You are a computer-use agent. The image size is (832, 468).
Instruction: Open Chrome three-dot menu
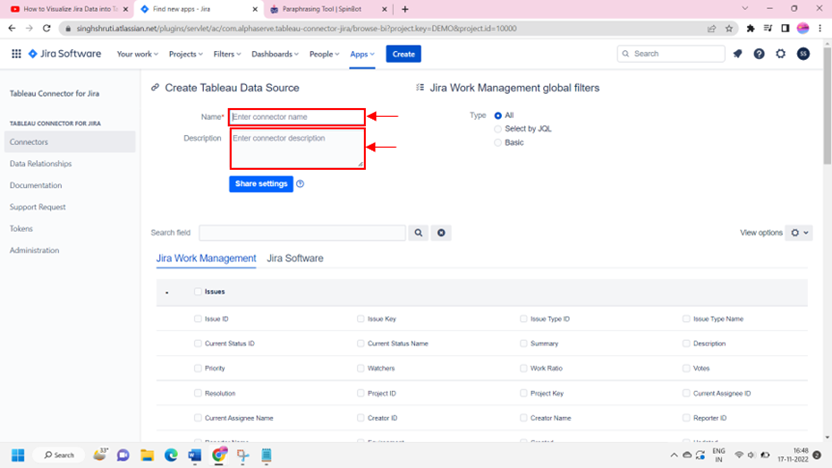point(820,28)
